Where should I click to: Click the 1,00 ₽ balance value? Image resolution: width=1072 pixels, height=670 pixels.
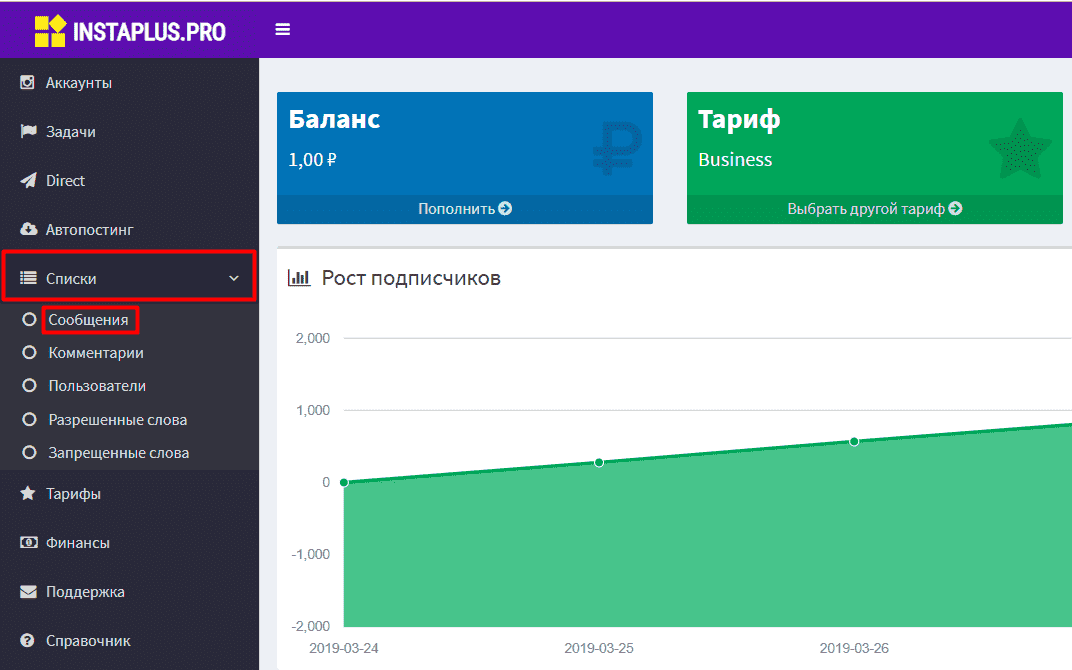click(312, 159)
